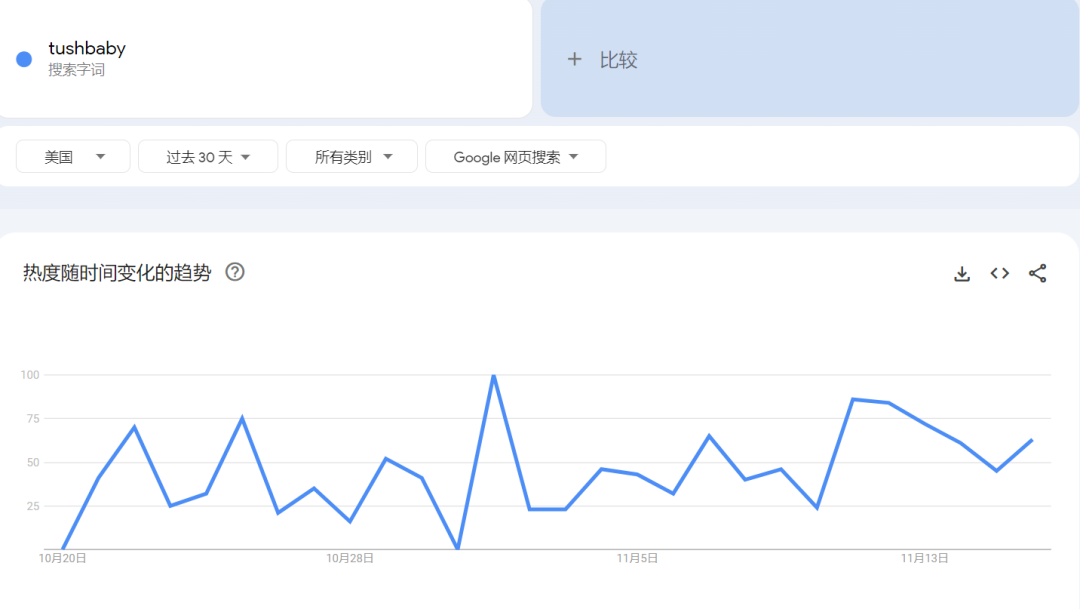Edit the tushbaby search term

[x=87, y=48]
